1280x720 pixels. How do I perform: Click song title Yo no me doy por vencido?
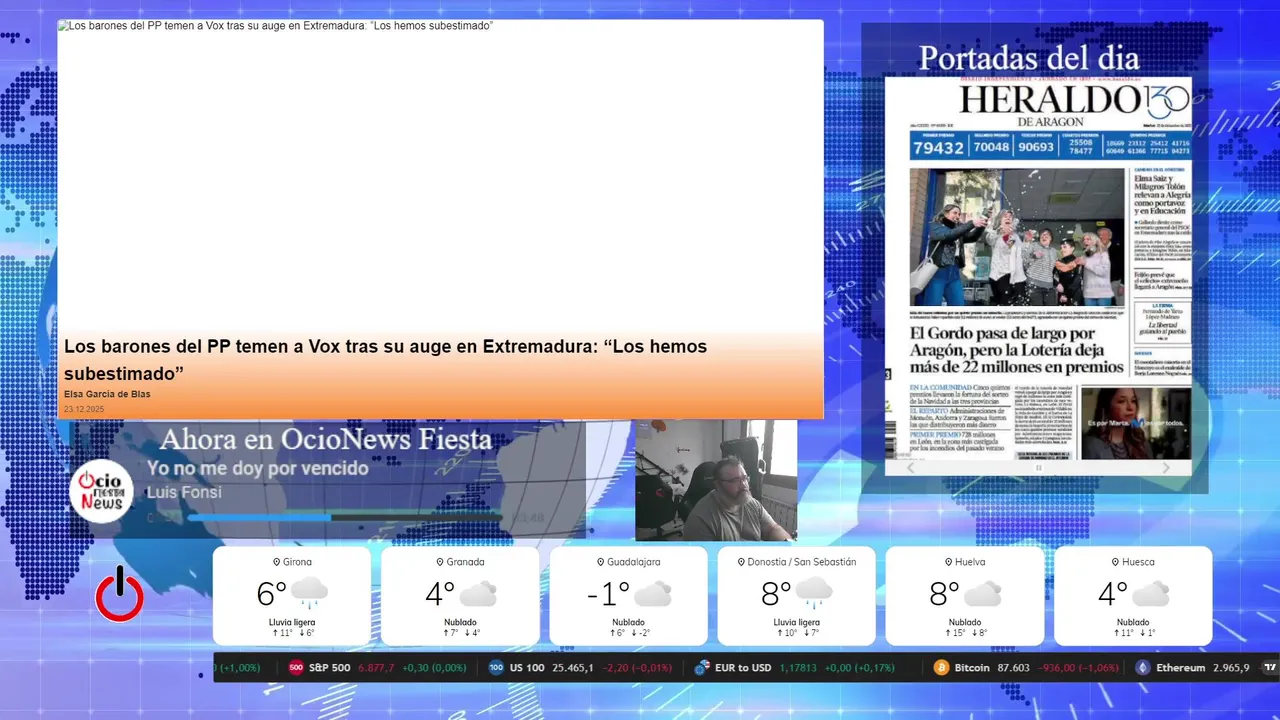(258, 468)
